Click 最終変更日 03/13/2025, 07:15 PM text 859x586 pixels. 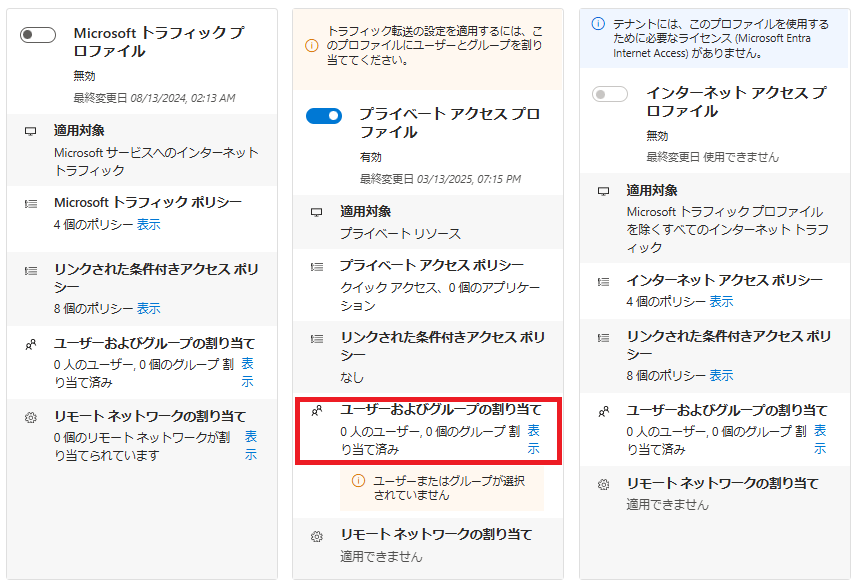(440, 179)
